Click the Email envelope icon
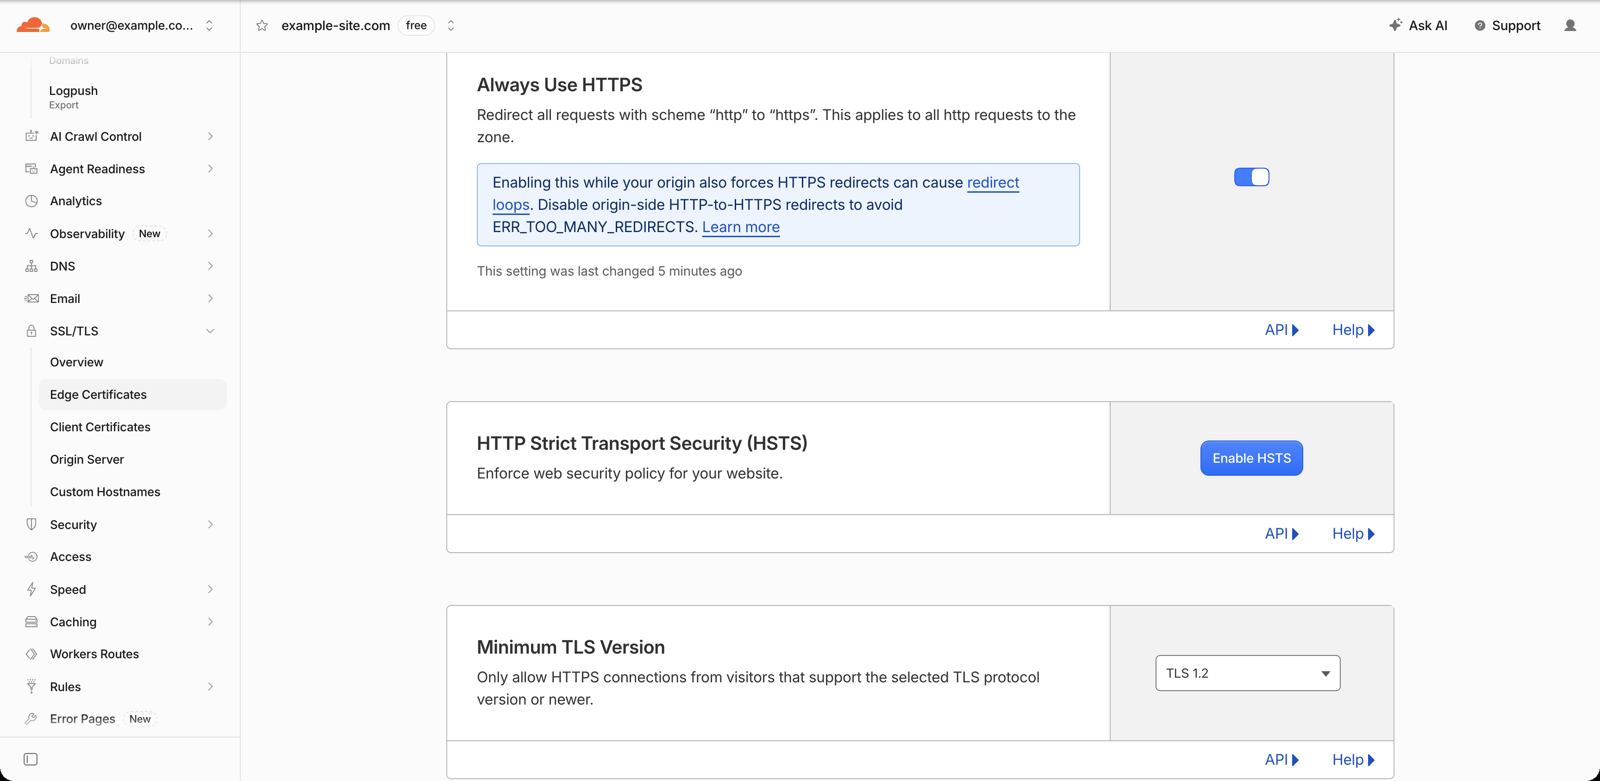Image resolution: width=1600 pixels, height=781 pixels. coord(31,298)
